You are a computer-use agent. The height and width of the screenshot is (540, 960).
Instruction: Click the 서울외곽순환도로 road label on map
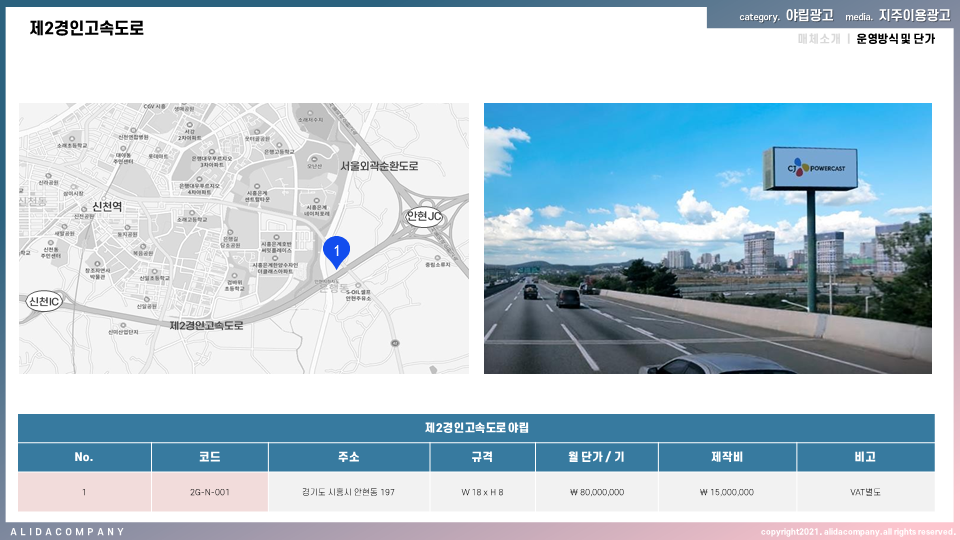pos(379,166)
